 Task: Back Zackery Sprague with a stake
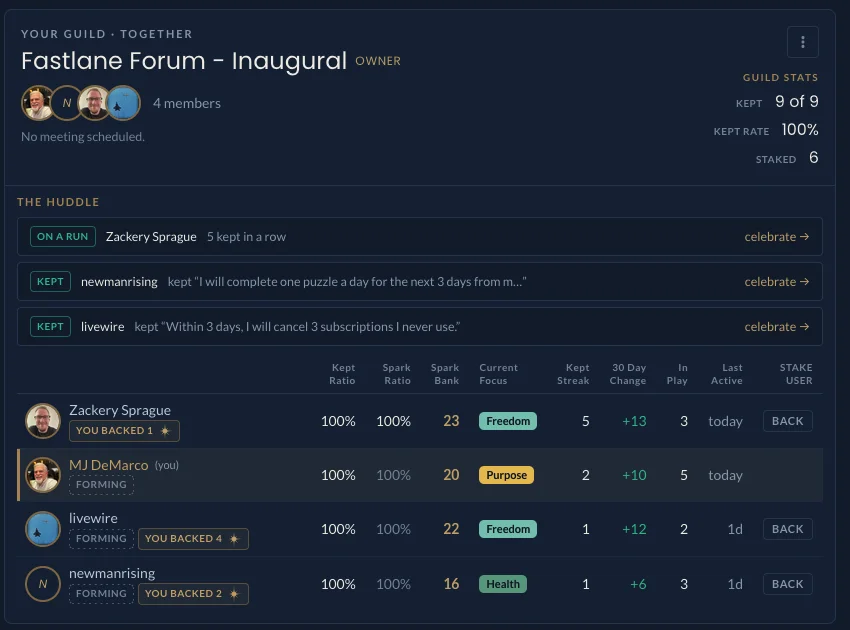788,421
